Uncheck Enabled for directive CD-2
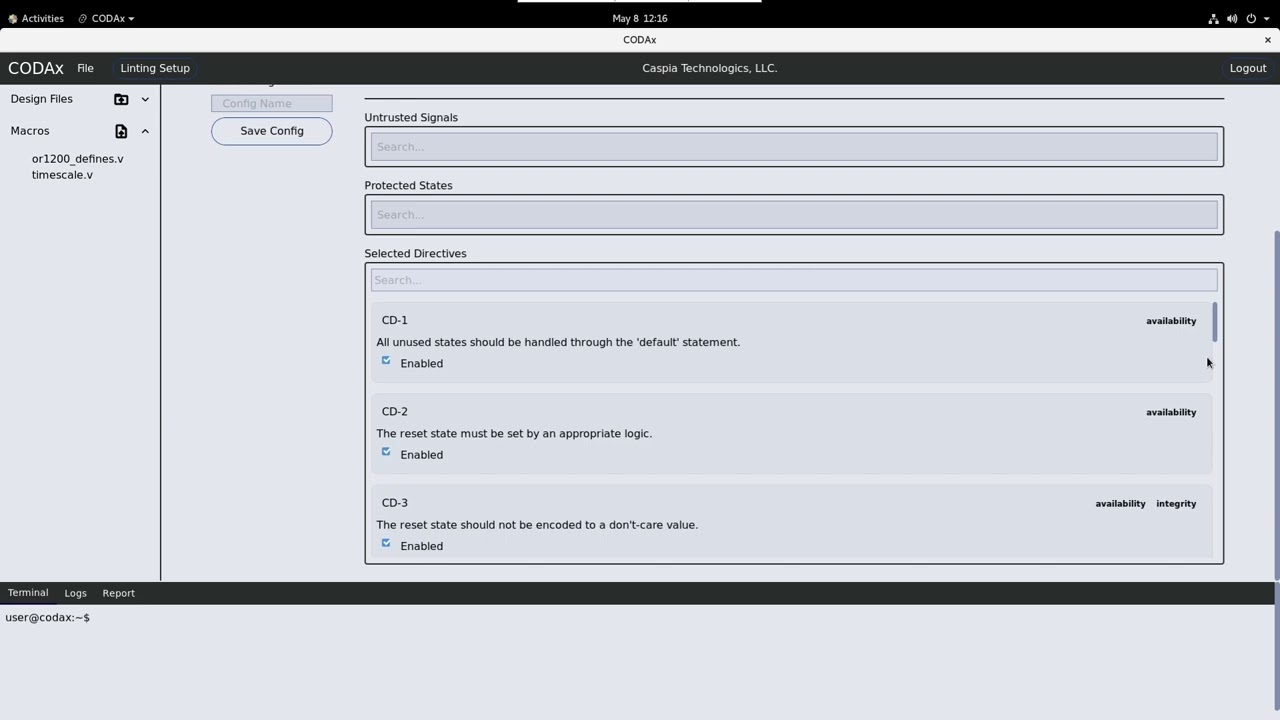This screenshot has width=1280, height=720. 386,452
